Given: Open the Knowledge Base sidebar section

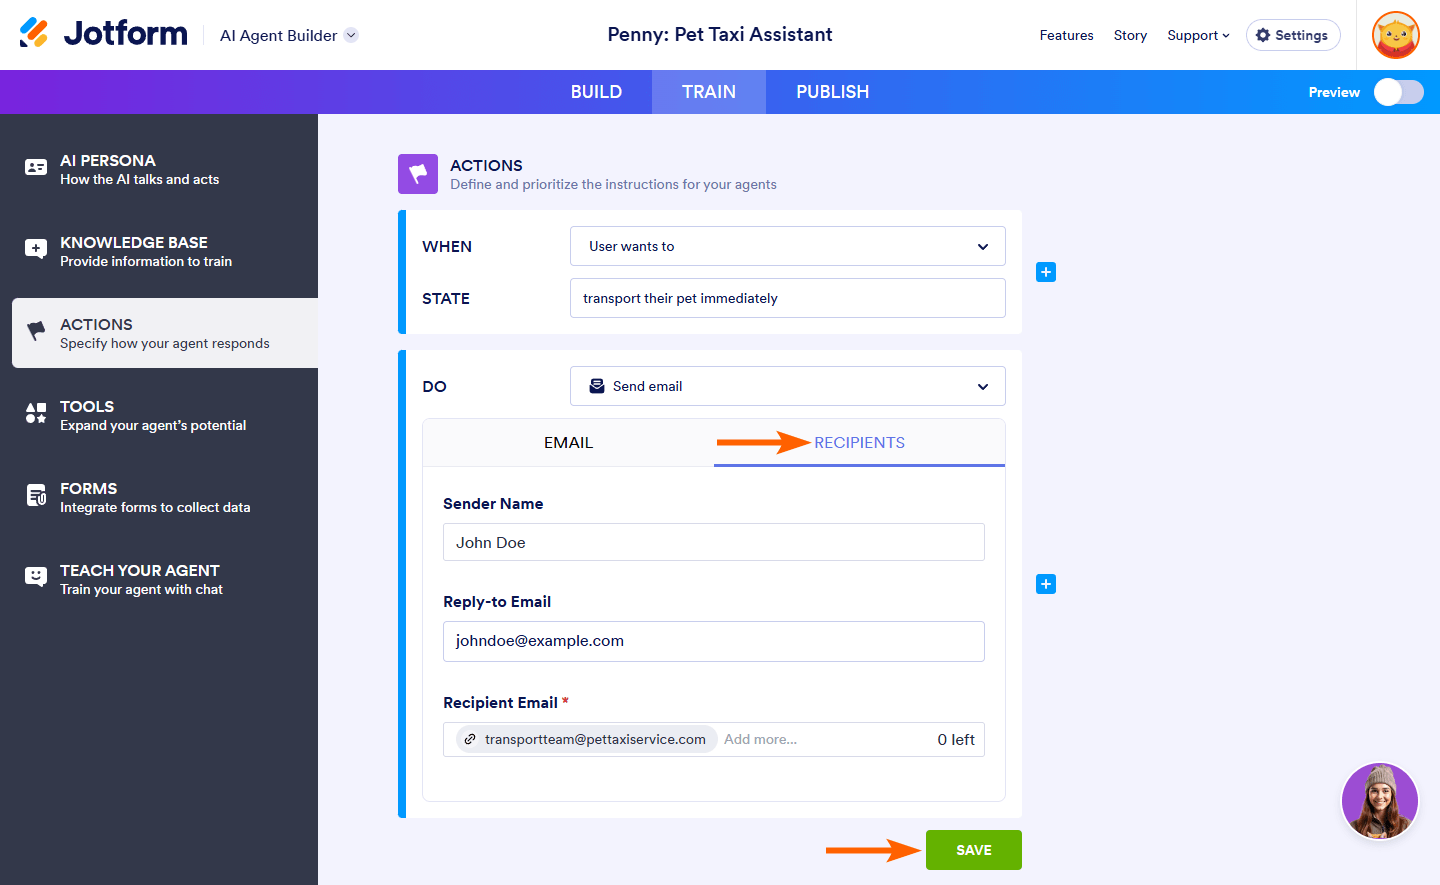Looking at the screenshot, I should (x=145, y=251).
